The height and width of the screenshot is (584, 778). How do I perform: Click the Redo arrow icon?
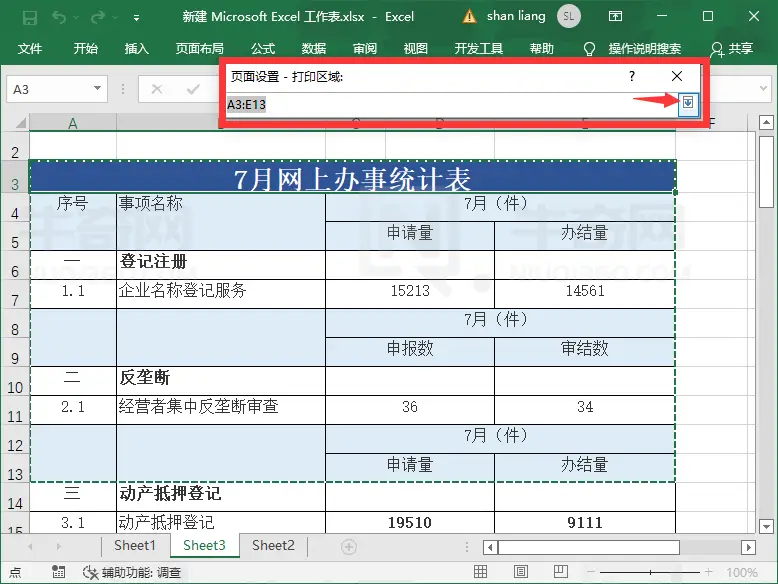coord(98,18)
